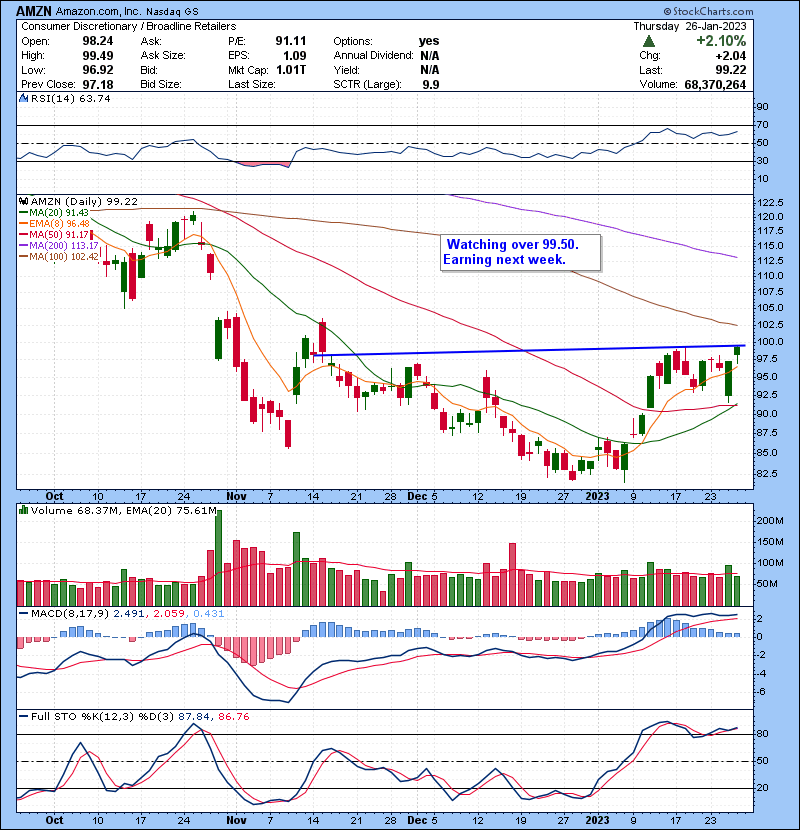Click the MACD(8,17,9) indicator label

(70, 614)
